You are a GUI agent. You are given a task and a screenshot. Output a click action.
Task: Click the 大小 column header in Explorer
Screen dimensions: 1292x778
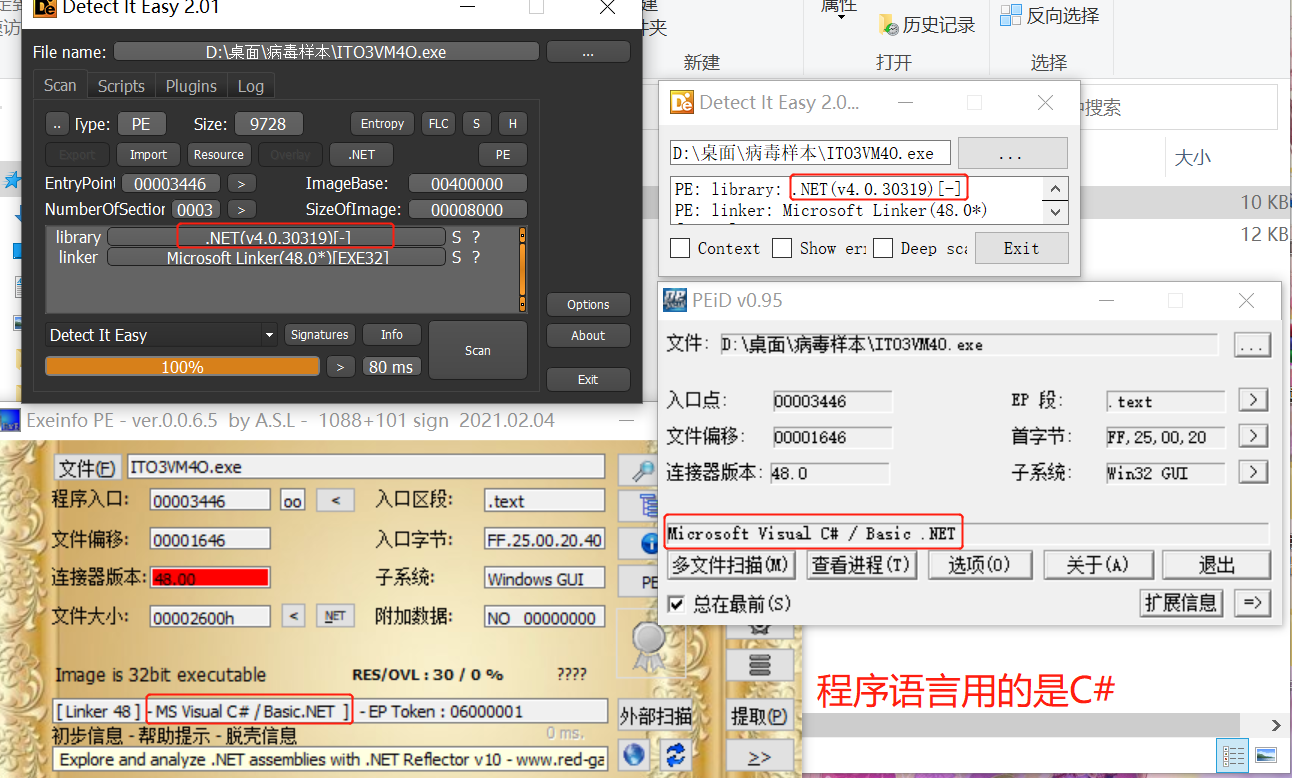tap(1192, 158)
